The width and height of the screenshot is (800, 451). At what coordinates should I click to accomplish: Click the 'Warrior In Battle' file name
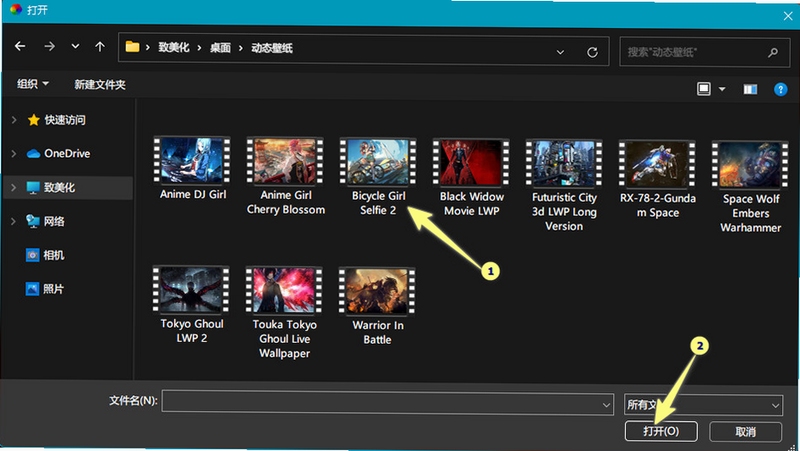pyautogui.click(x=378, y=332)
